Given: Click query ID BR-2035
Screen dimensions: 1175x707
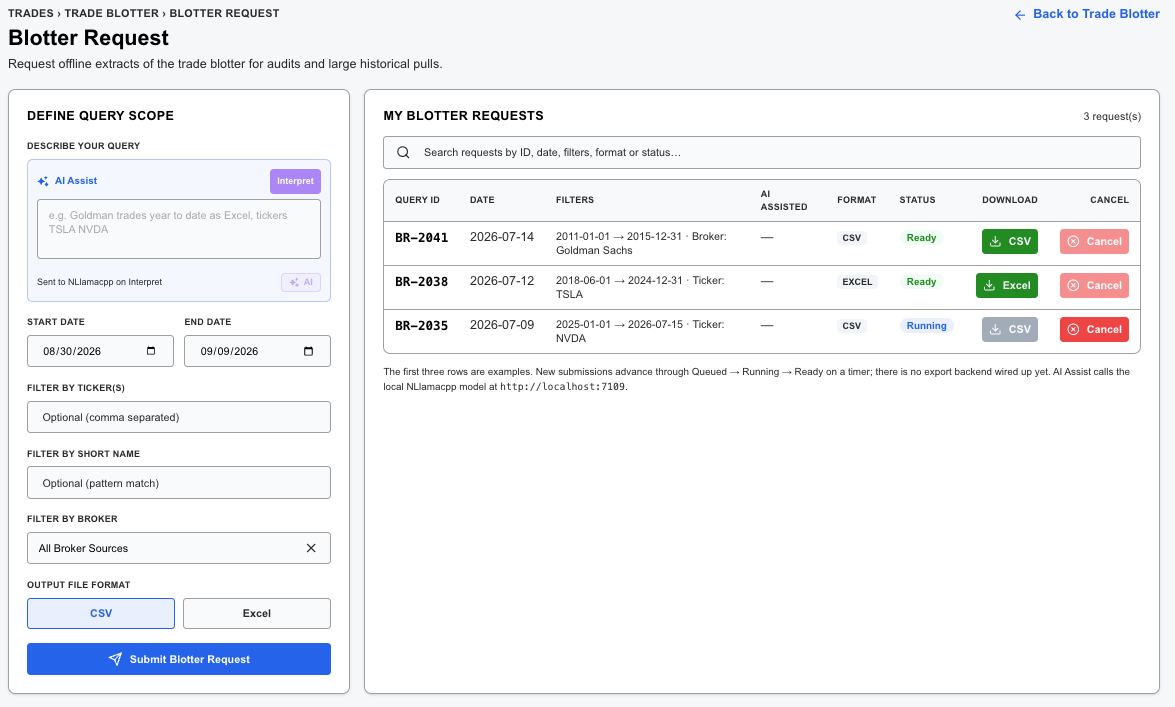Looking at the screenshot, I should (421, 326).
